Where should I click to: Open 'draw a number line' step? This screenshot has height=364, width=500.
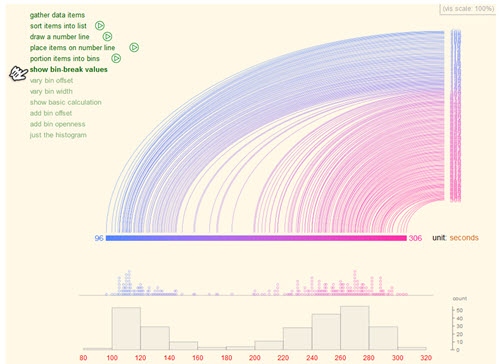[60, 37]
